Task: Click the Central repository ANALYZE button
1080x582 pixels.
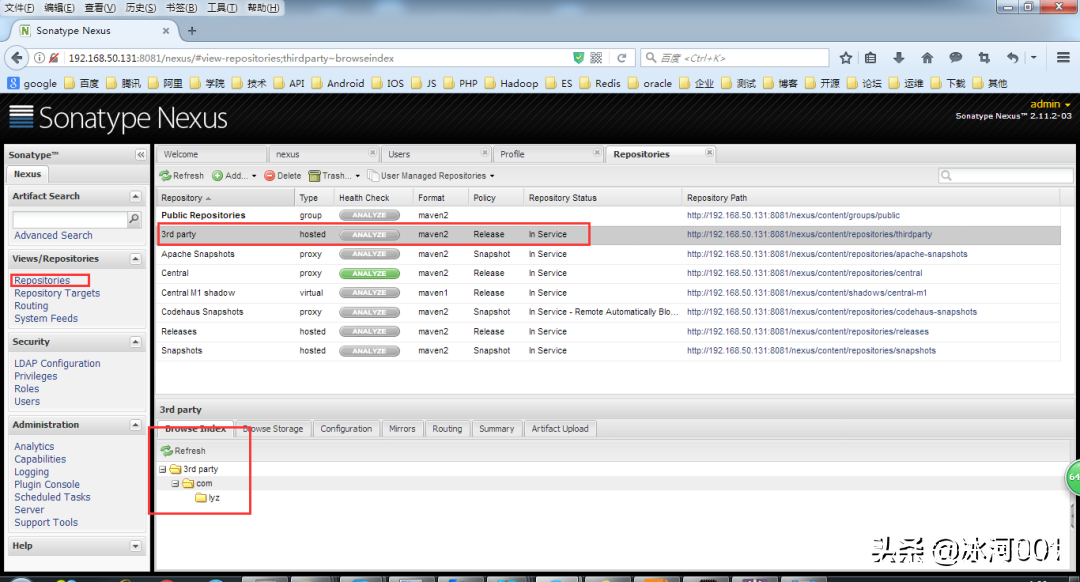Action: coord(369,273)
